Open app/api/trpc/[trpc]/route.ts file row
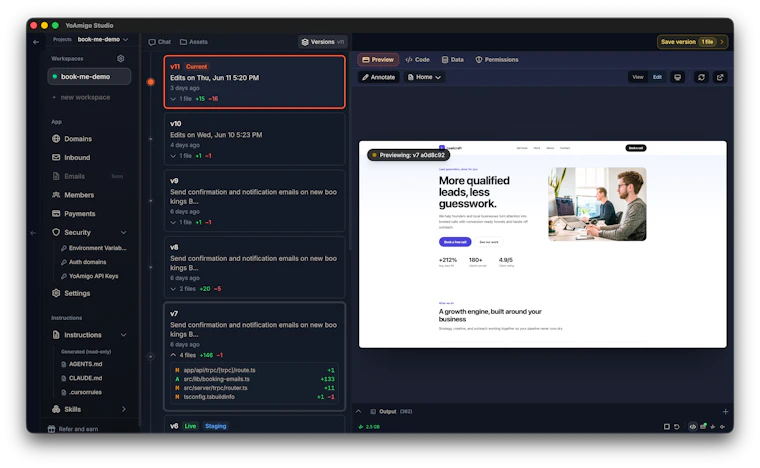The image size is (760, 468). (x=254, y=370)
